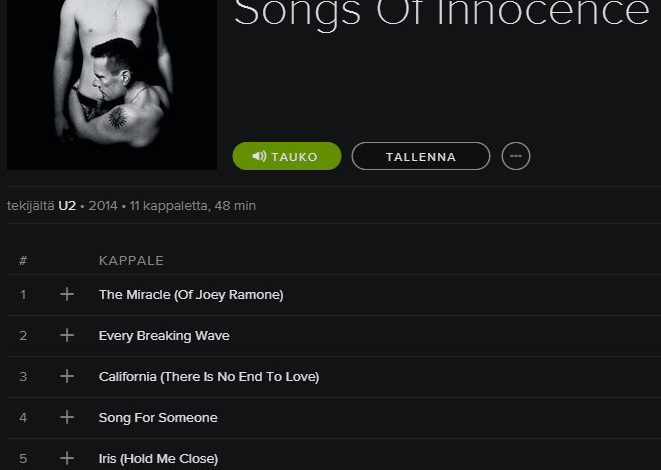Click the speaker icon on the TAUKO button
661x470 pixels.
coord(259,156)
